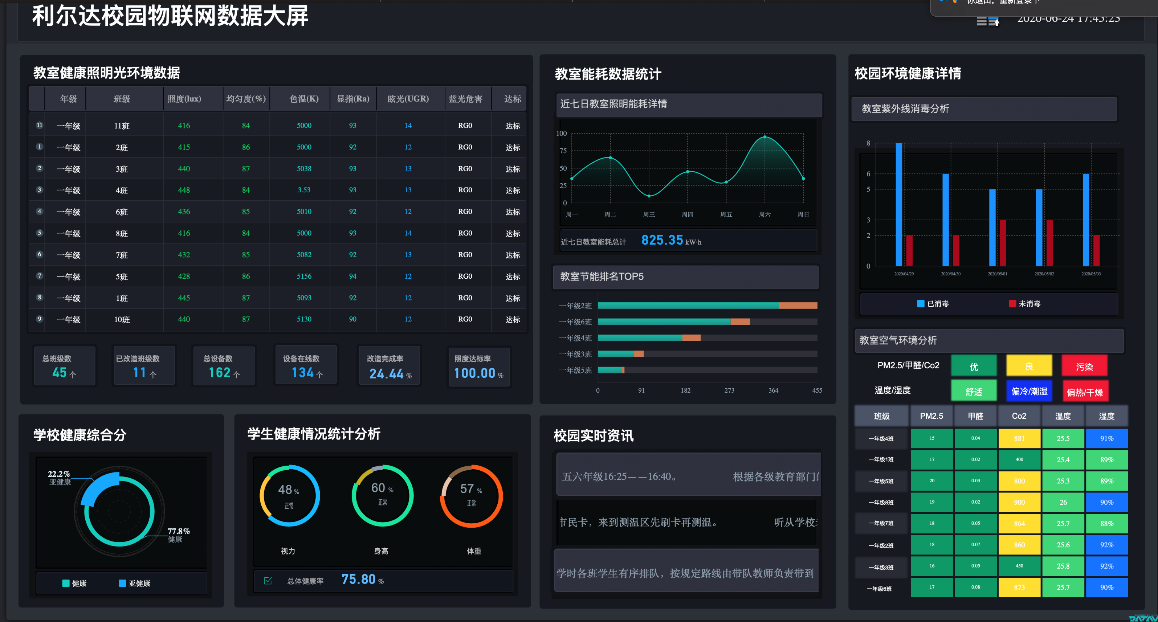This screenshot has width=1158, height=622.
Task: Click the 总设备数 162 stat card
Action: point(220,367)
